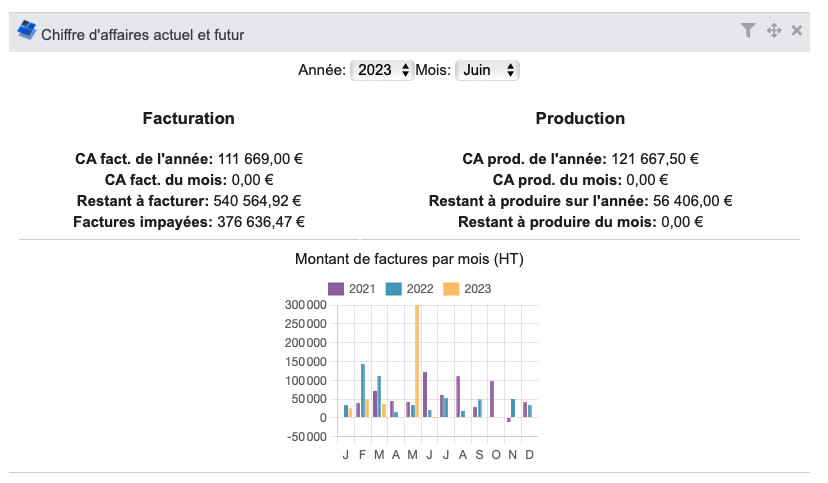Click the blue February 2022 bar
This screenshot has height=483, width=828.
(362, 390)
